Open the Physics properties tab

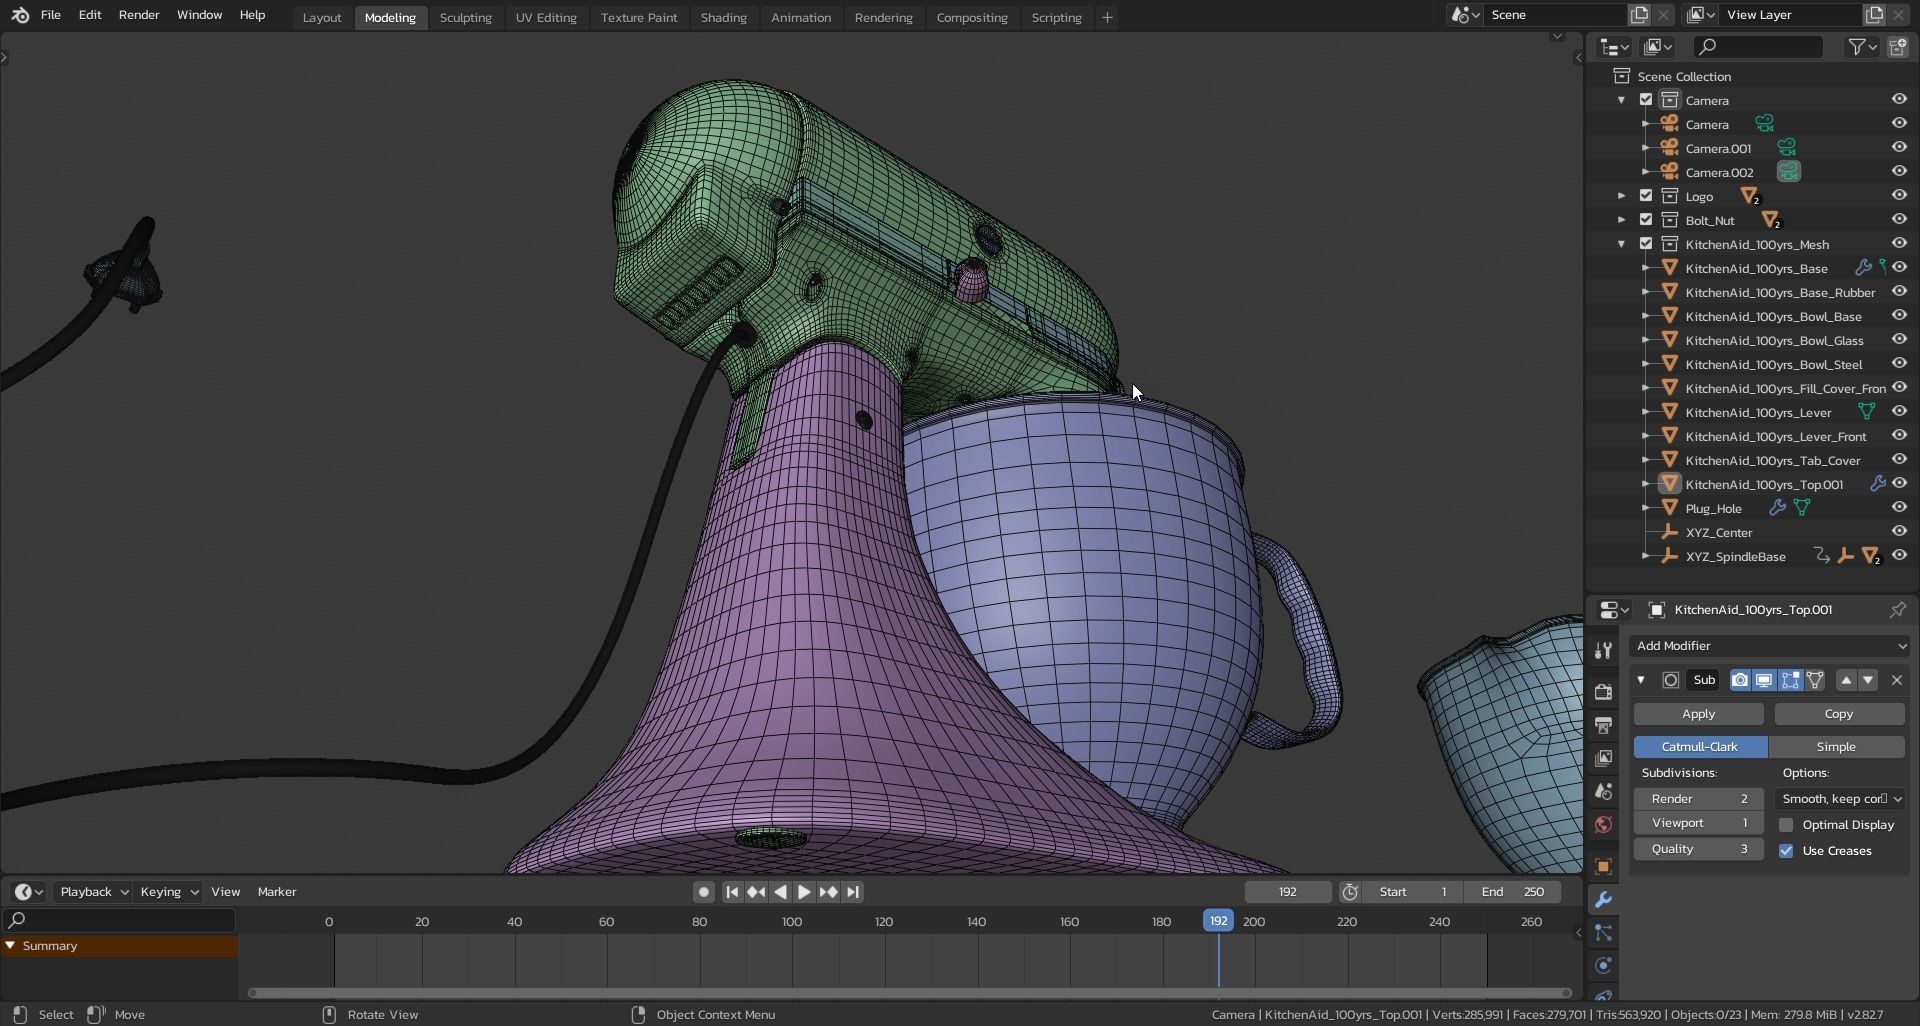[1603, 966]
